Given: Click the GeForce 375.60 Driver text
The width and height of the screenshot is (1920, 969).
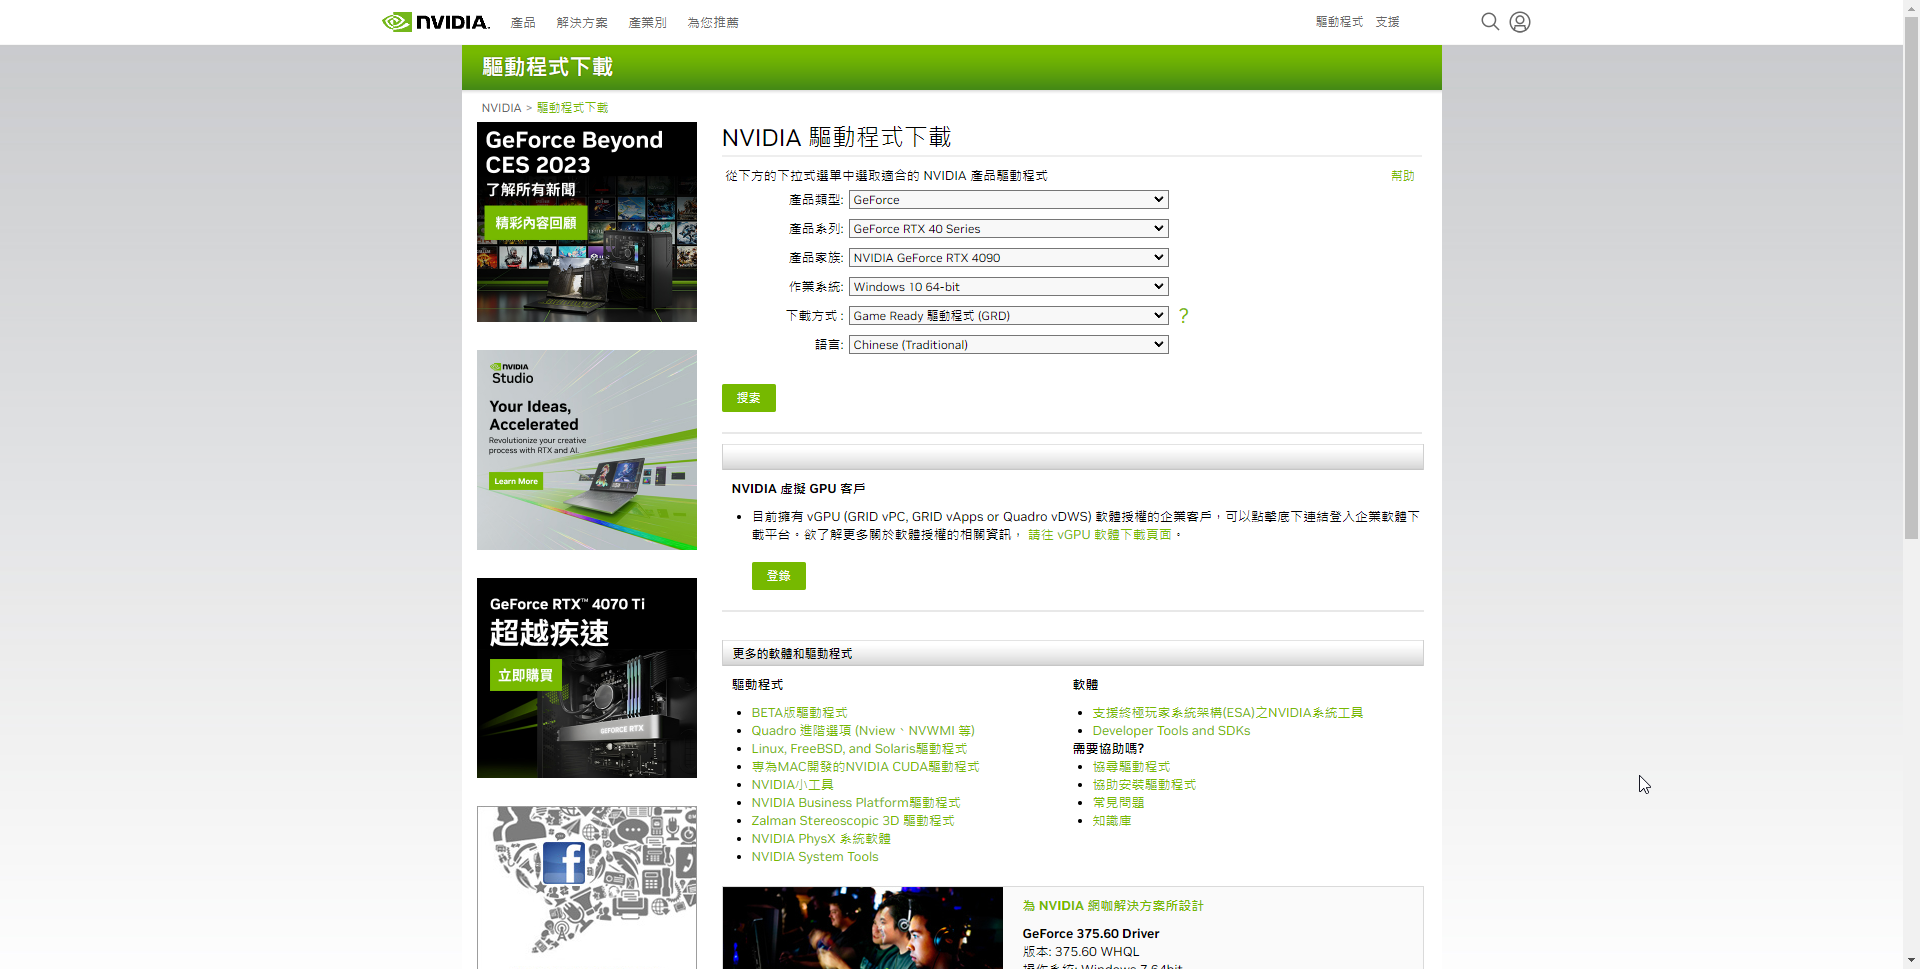Looking at the screenshot, I should click(x=1091, y=934).
